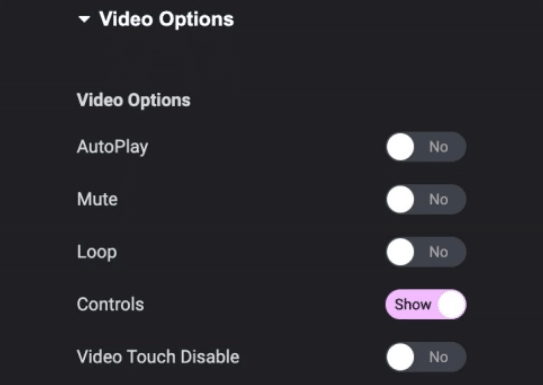
Task: Click the bold Video Options subheading
Action: (x=134, y=100)
